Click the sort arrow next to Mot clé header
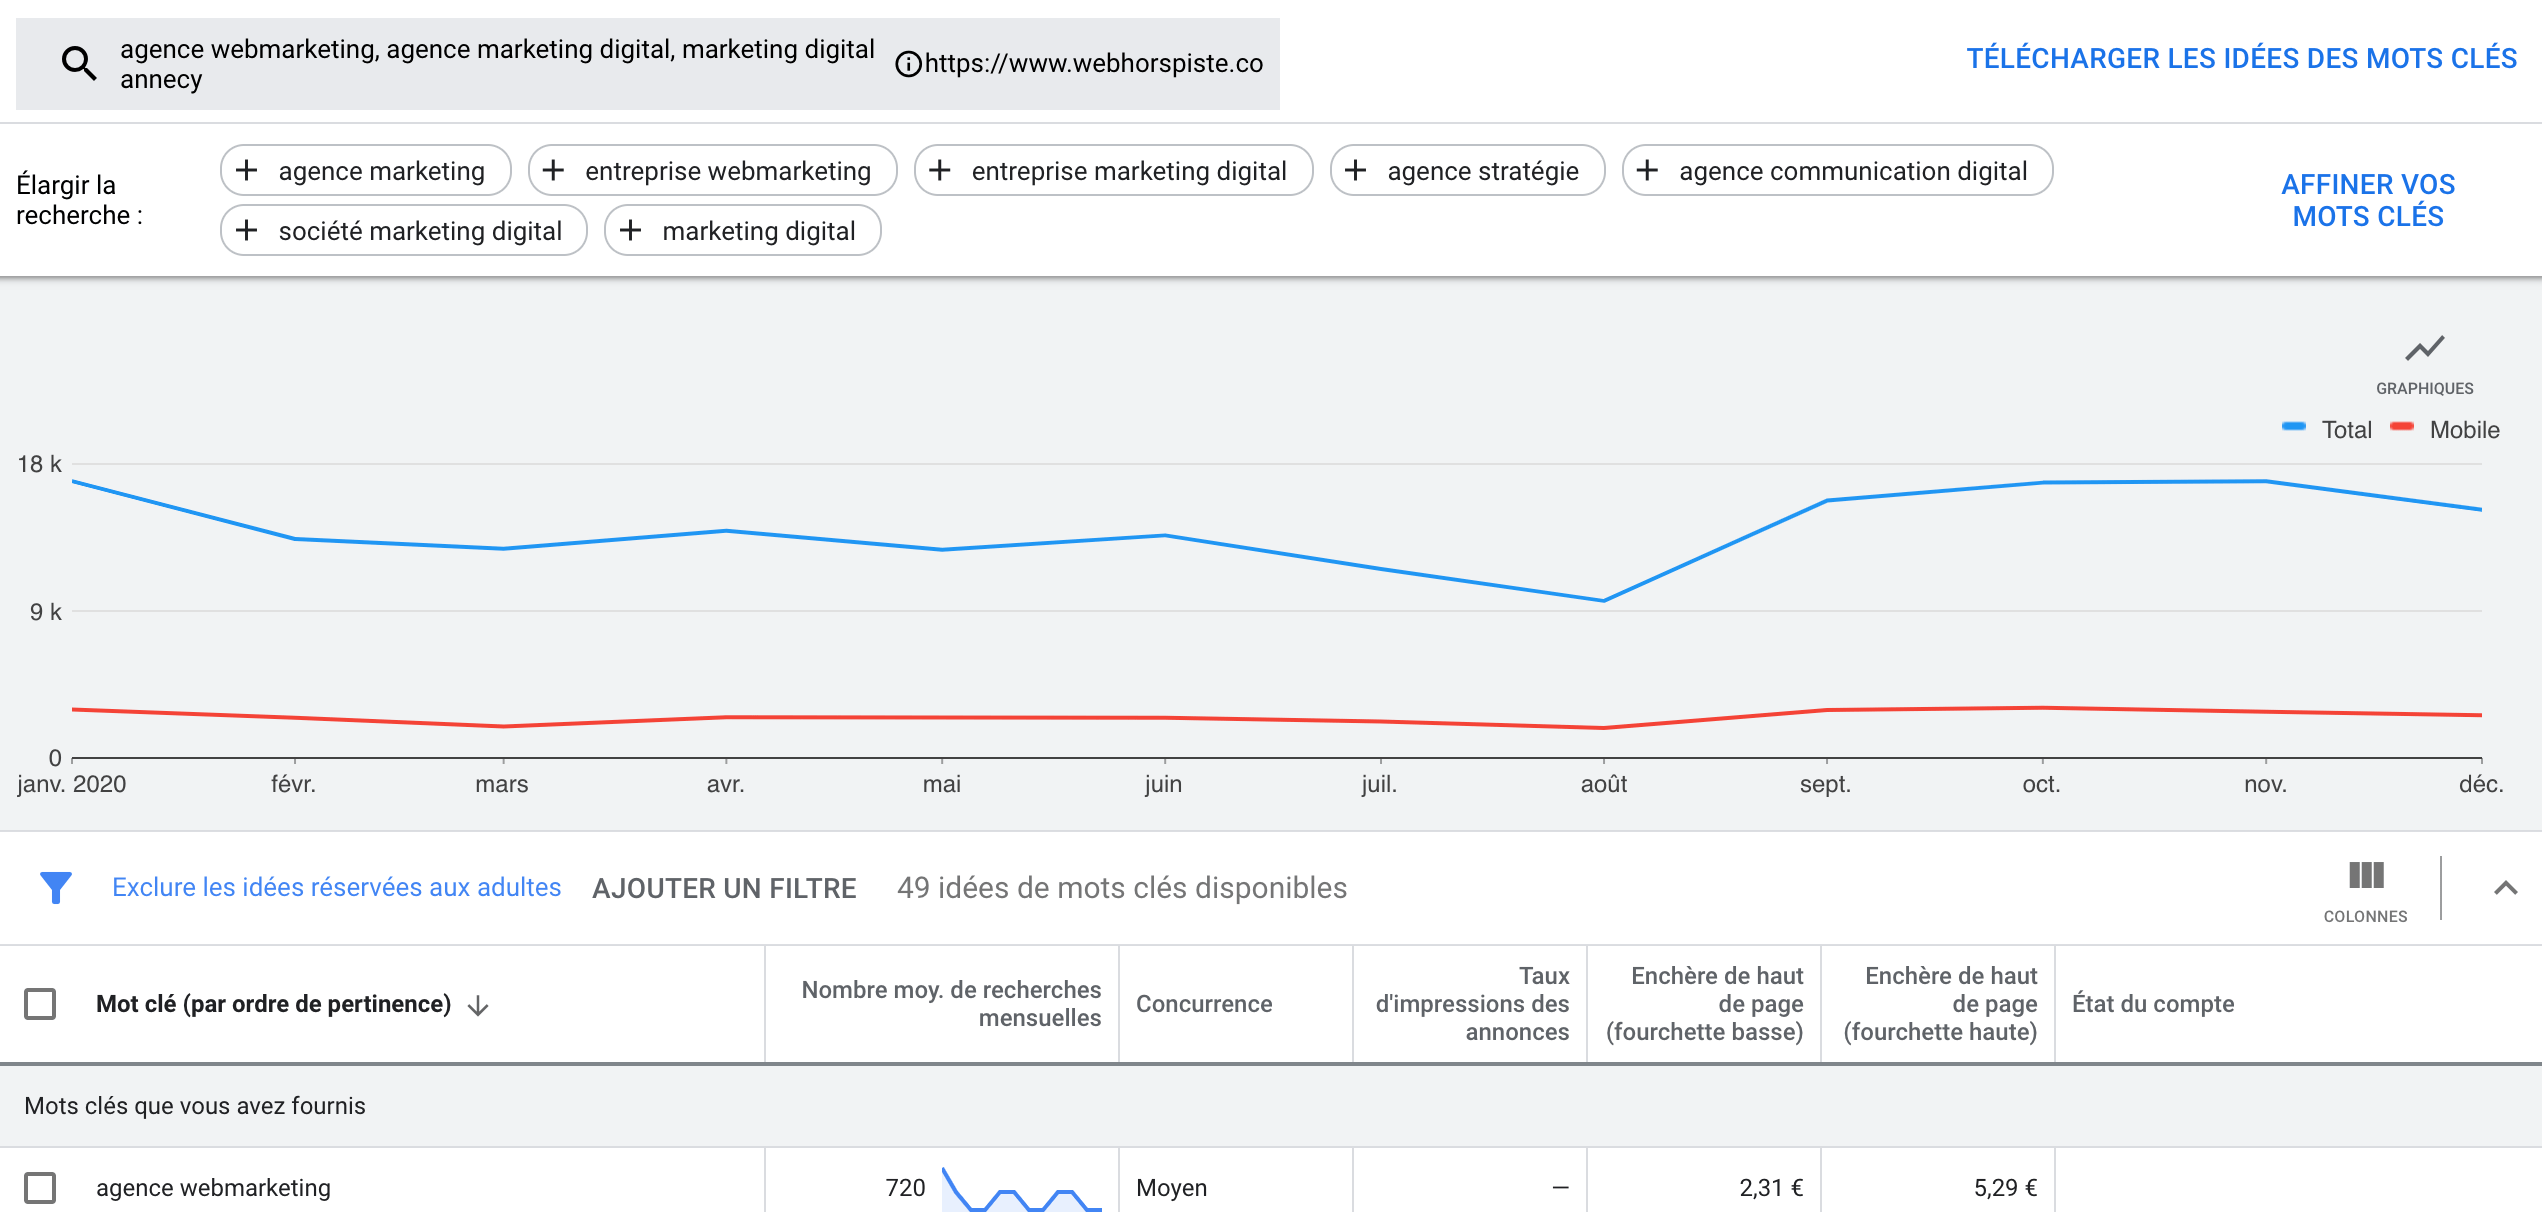 tap(478, 1005)
